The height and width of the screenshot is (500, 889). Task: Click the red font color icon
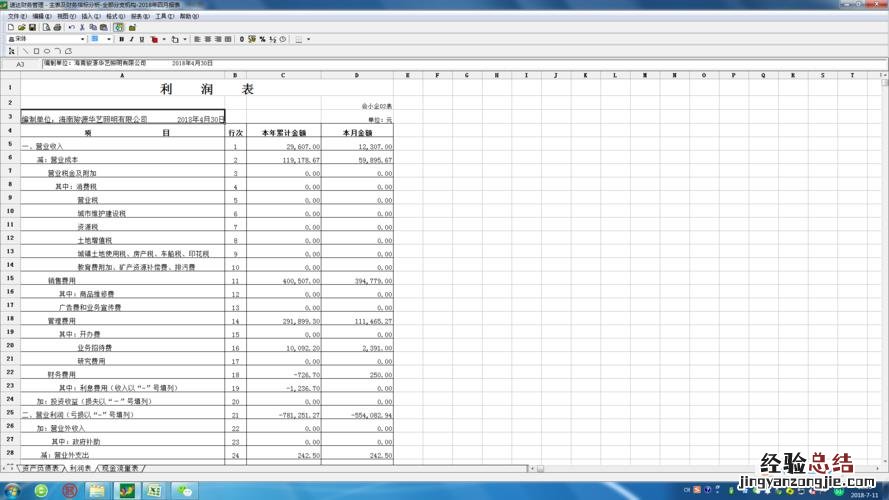[154, 39]
